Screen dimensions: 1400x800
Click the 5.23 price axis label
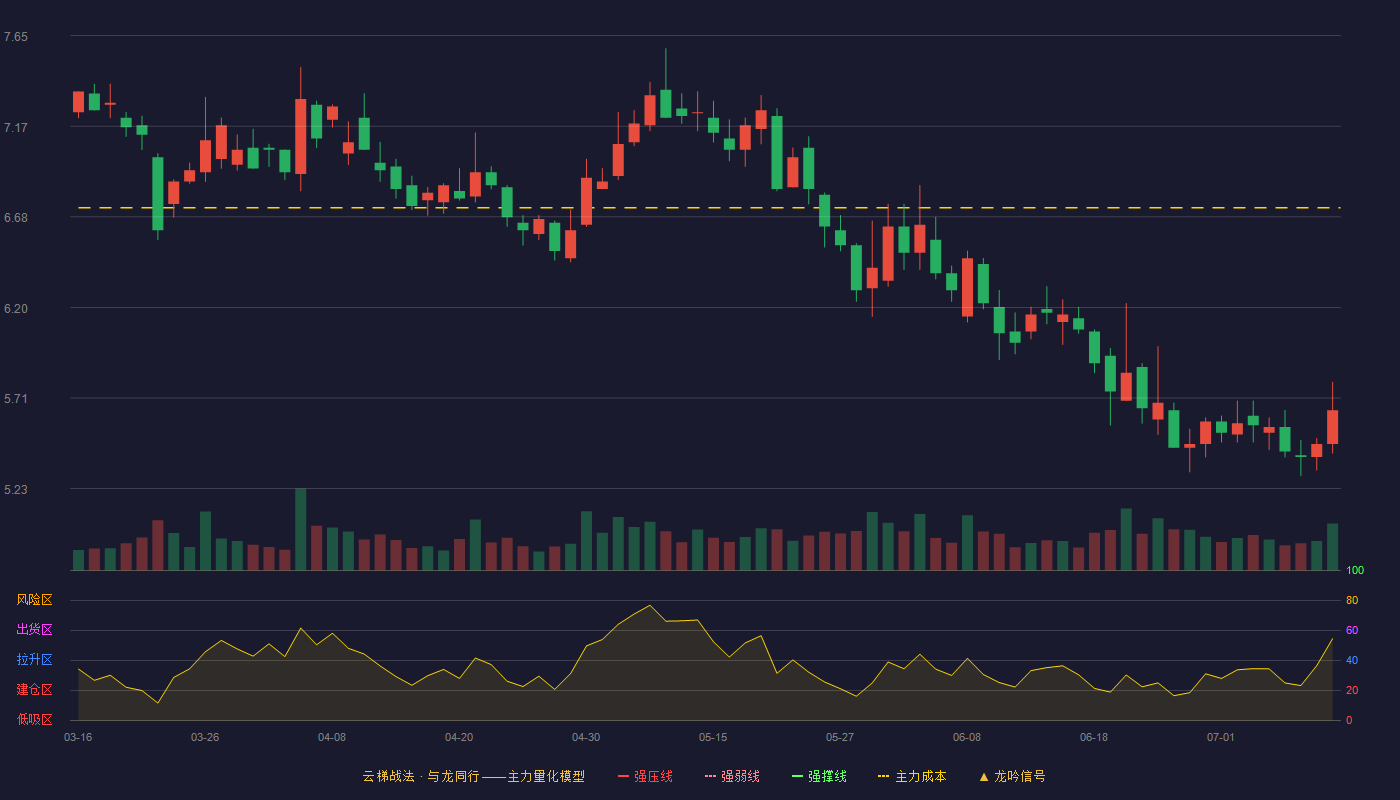[16, 490]
